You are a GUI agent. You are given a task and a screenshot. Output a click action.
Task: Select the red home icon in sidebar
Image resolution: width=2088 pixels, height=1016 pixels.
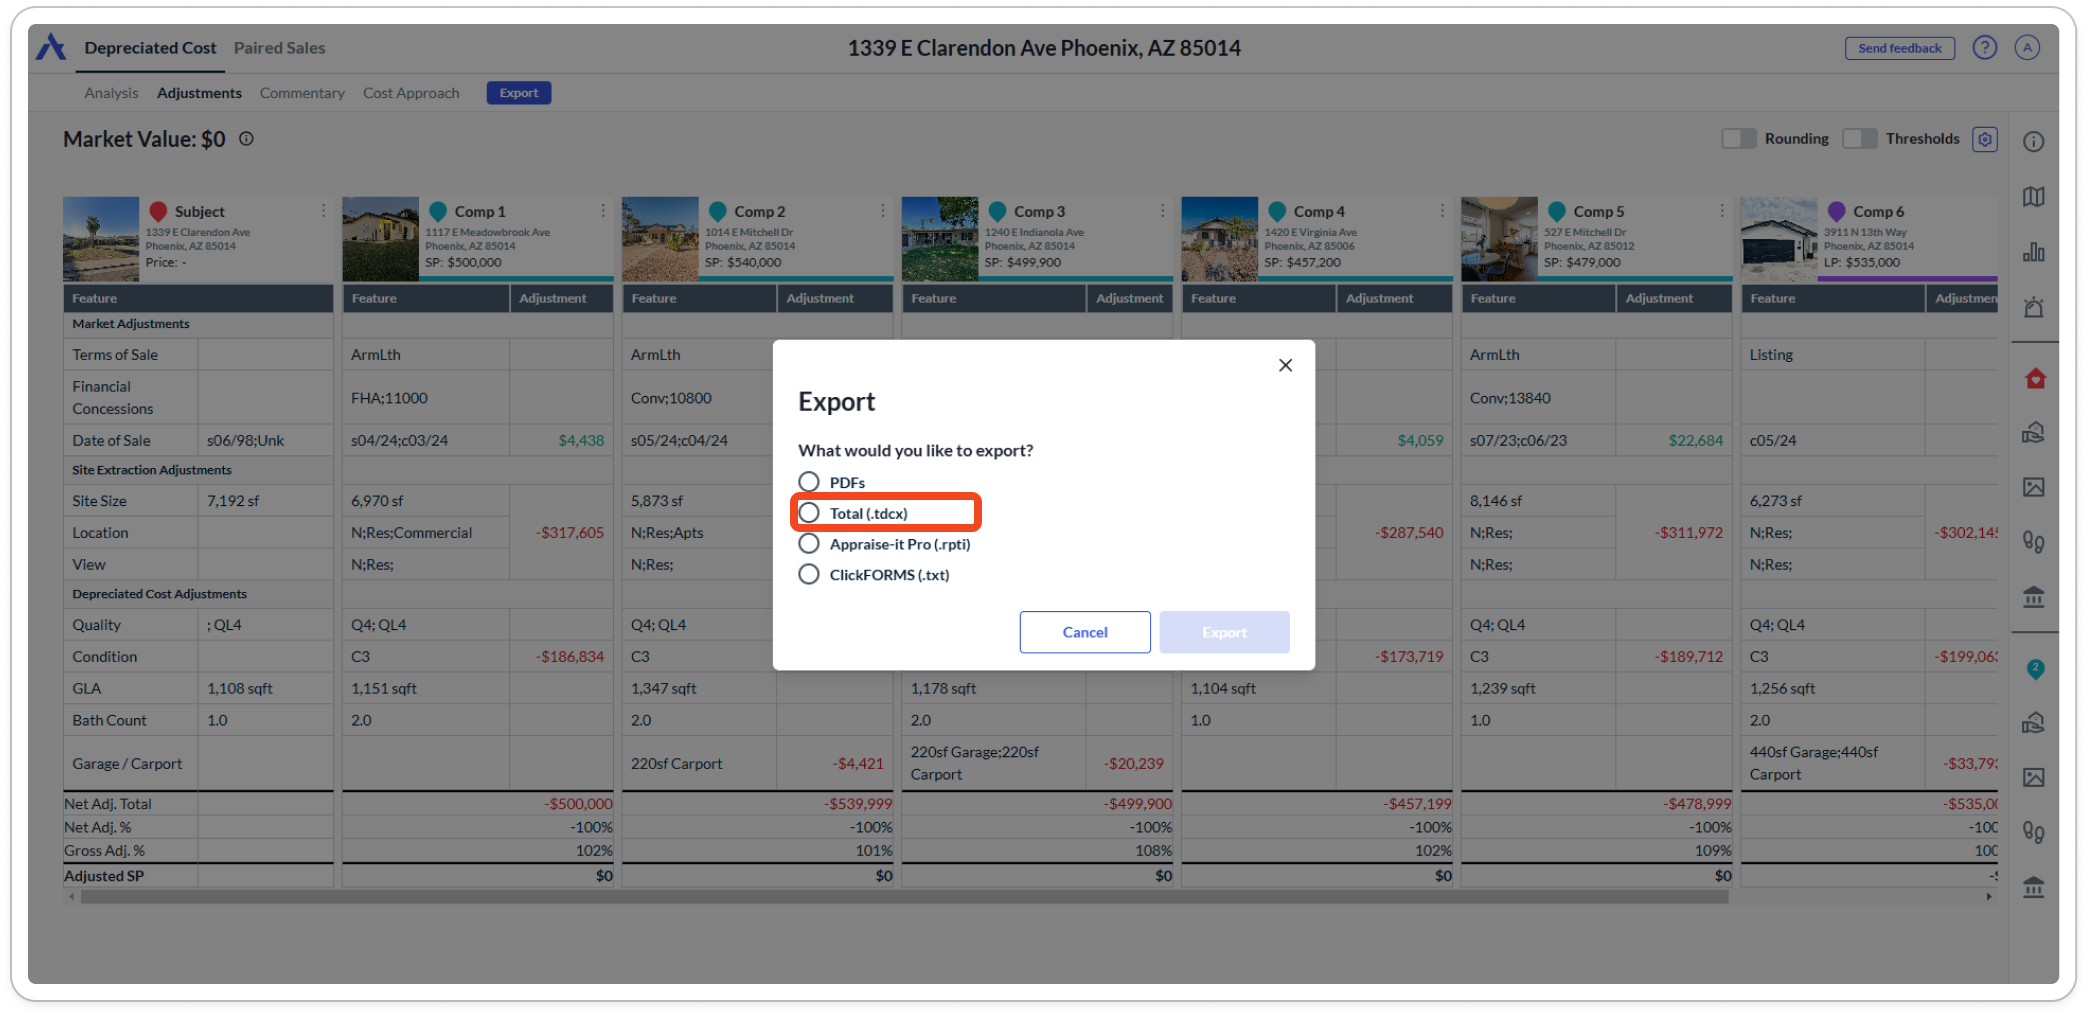tap(2035, 378)
